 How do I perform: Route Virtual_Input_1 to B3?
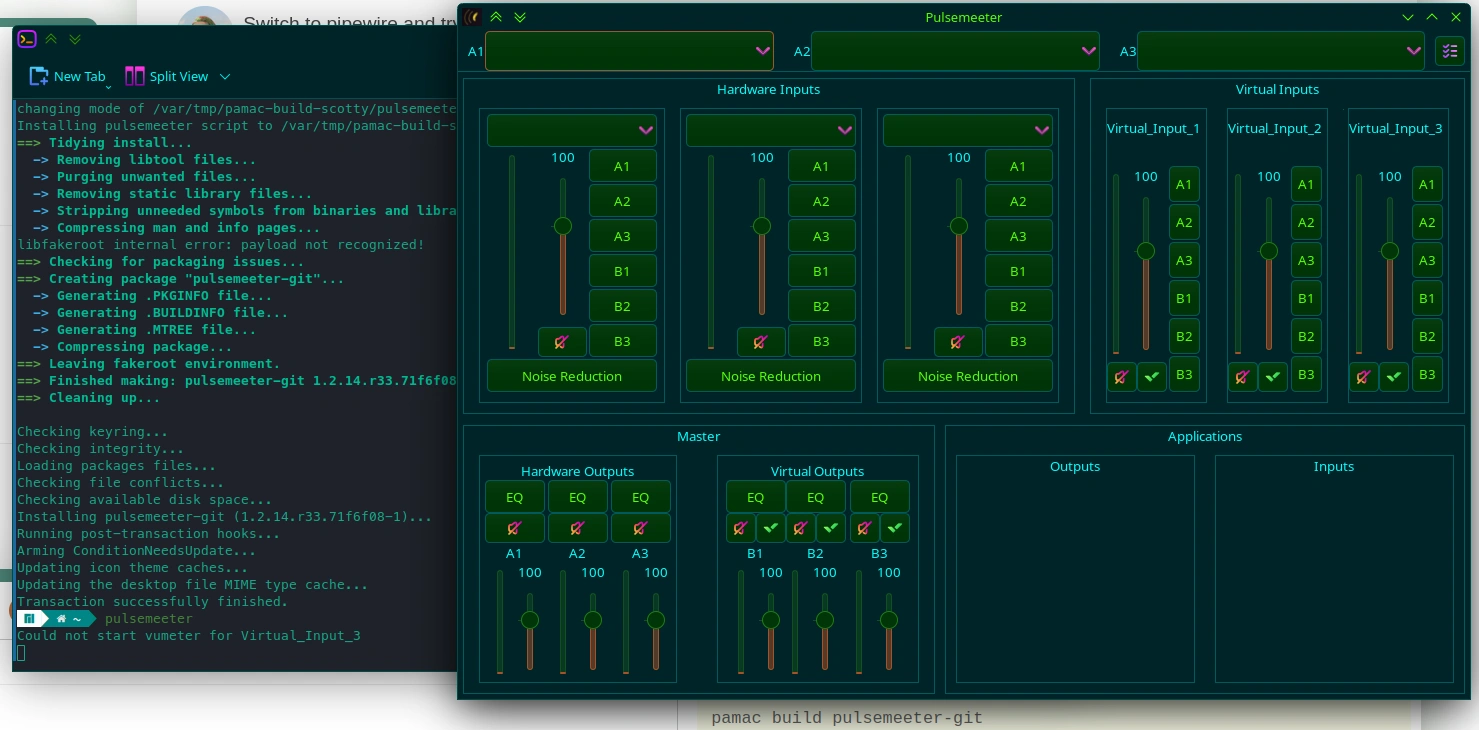[x=1184, y=374]
